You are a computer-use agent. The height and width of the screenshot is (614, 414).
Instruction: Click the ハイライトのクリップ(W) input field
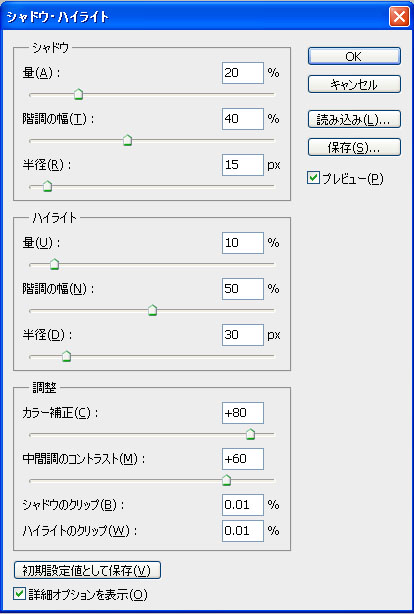(243, 531)
